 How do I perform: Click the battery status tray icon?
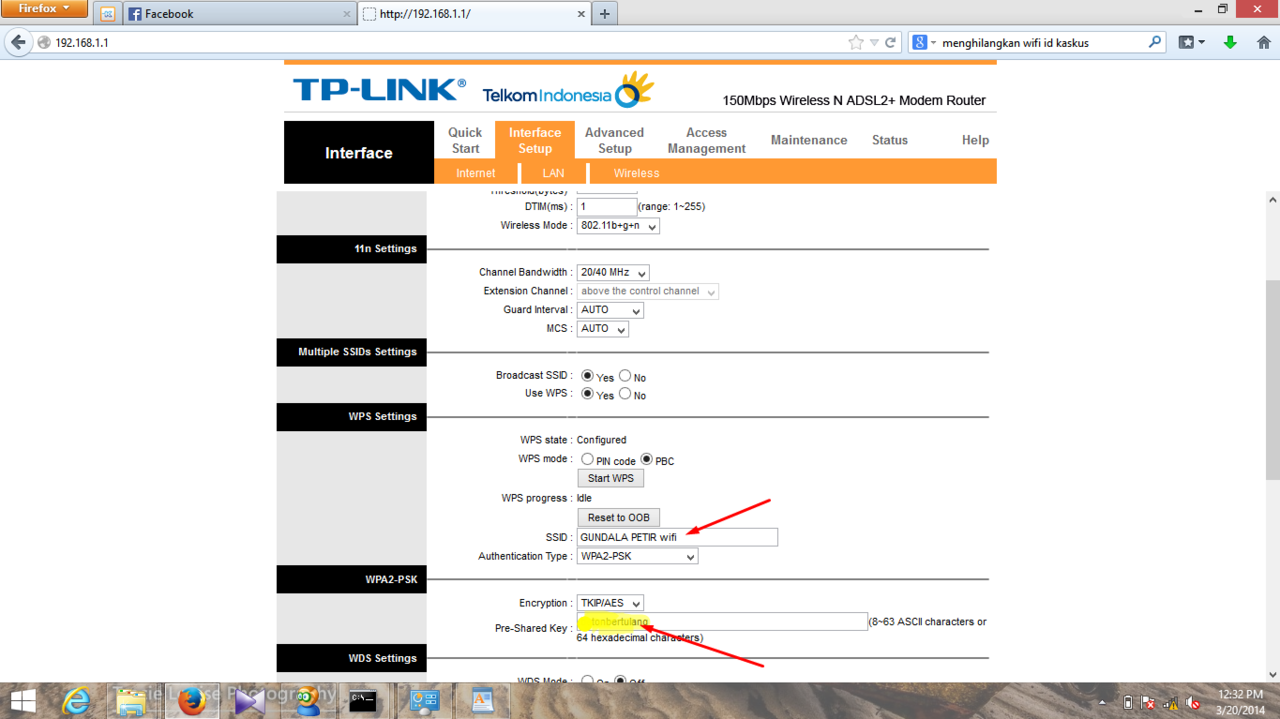pyautogui.click(x=1128, y=702)
